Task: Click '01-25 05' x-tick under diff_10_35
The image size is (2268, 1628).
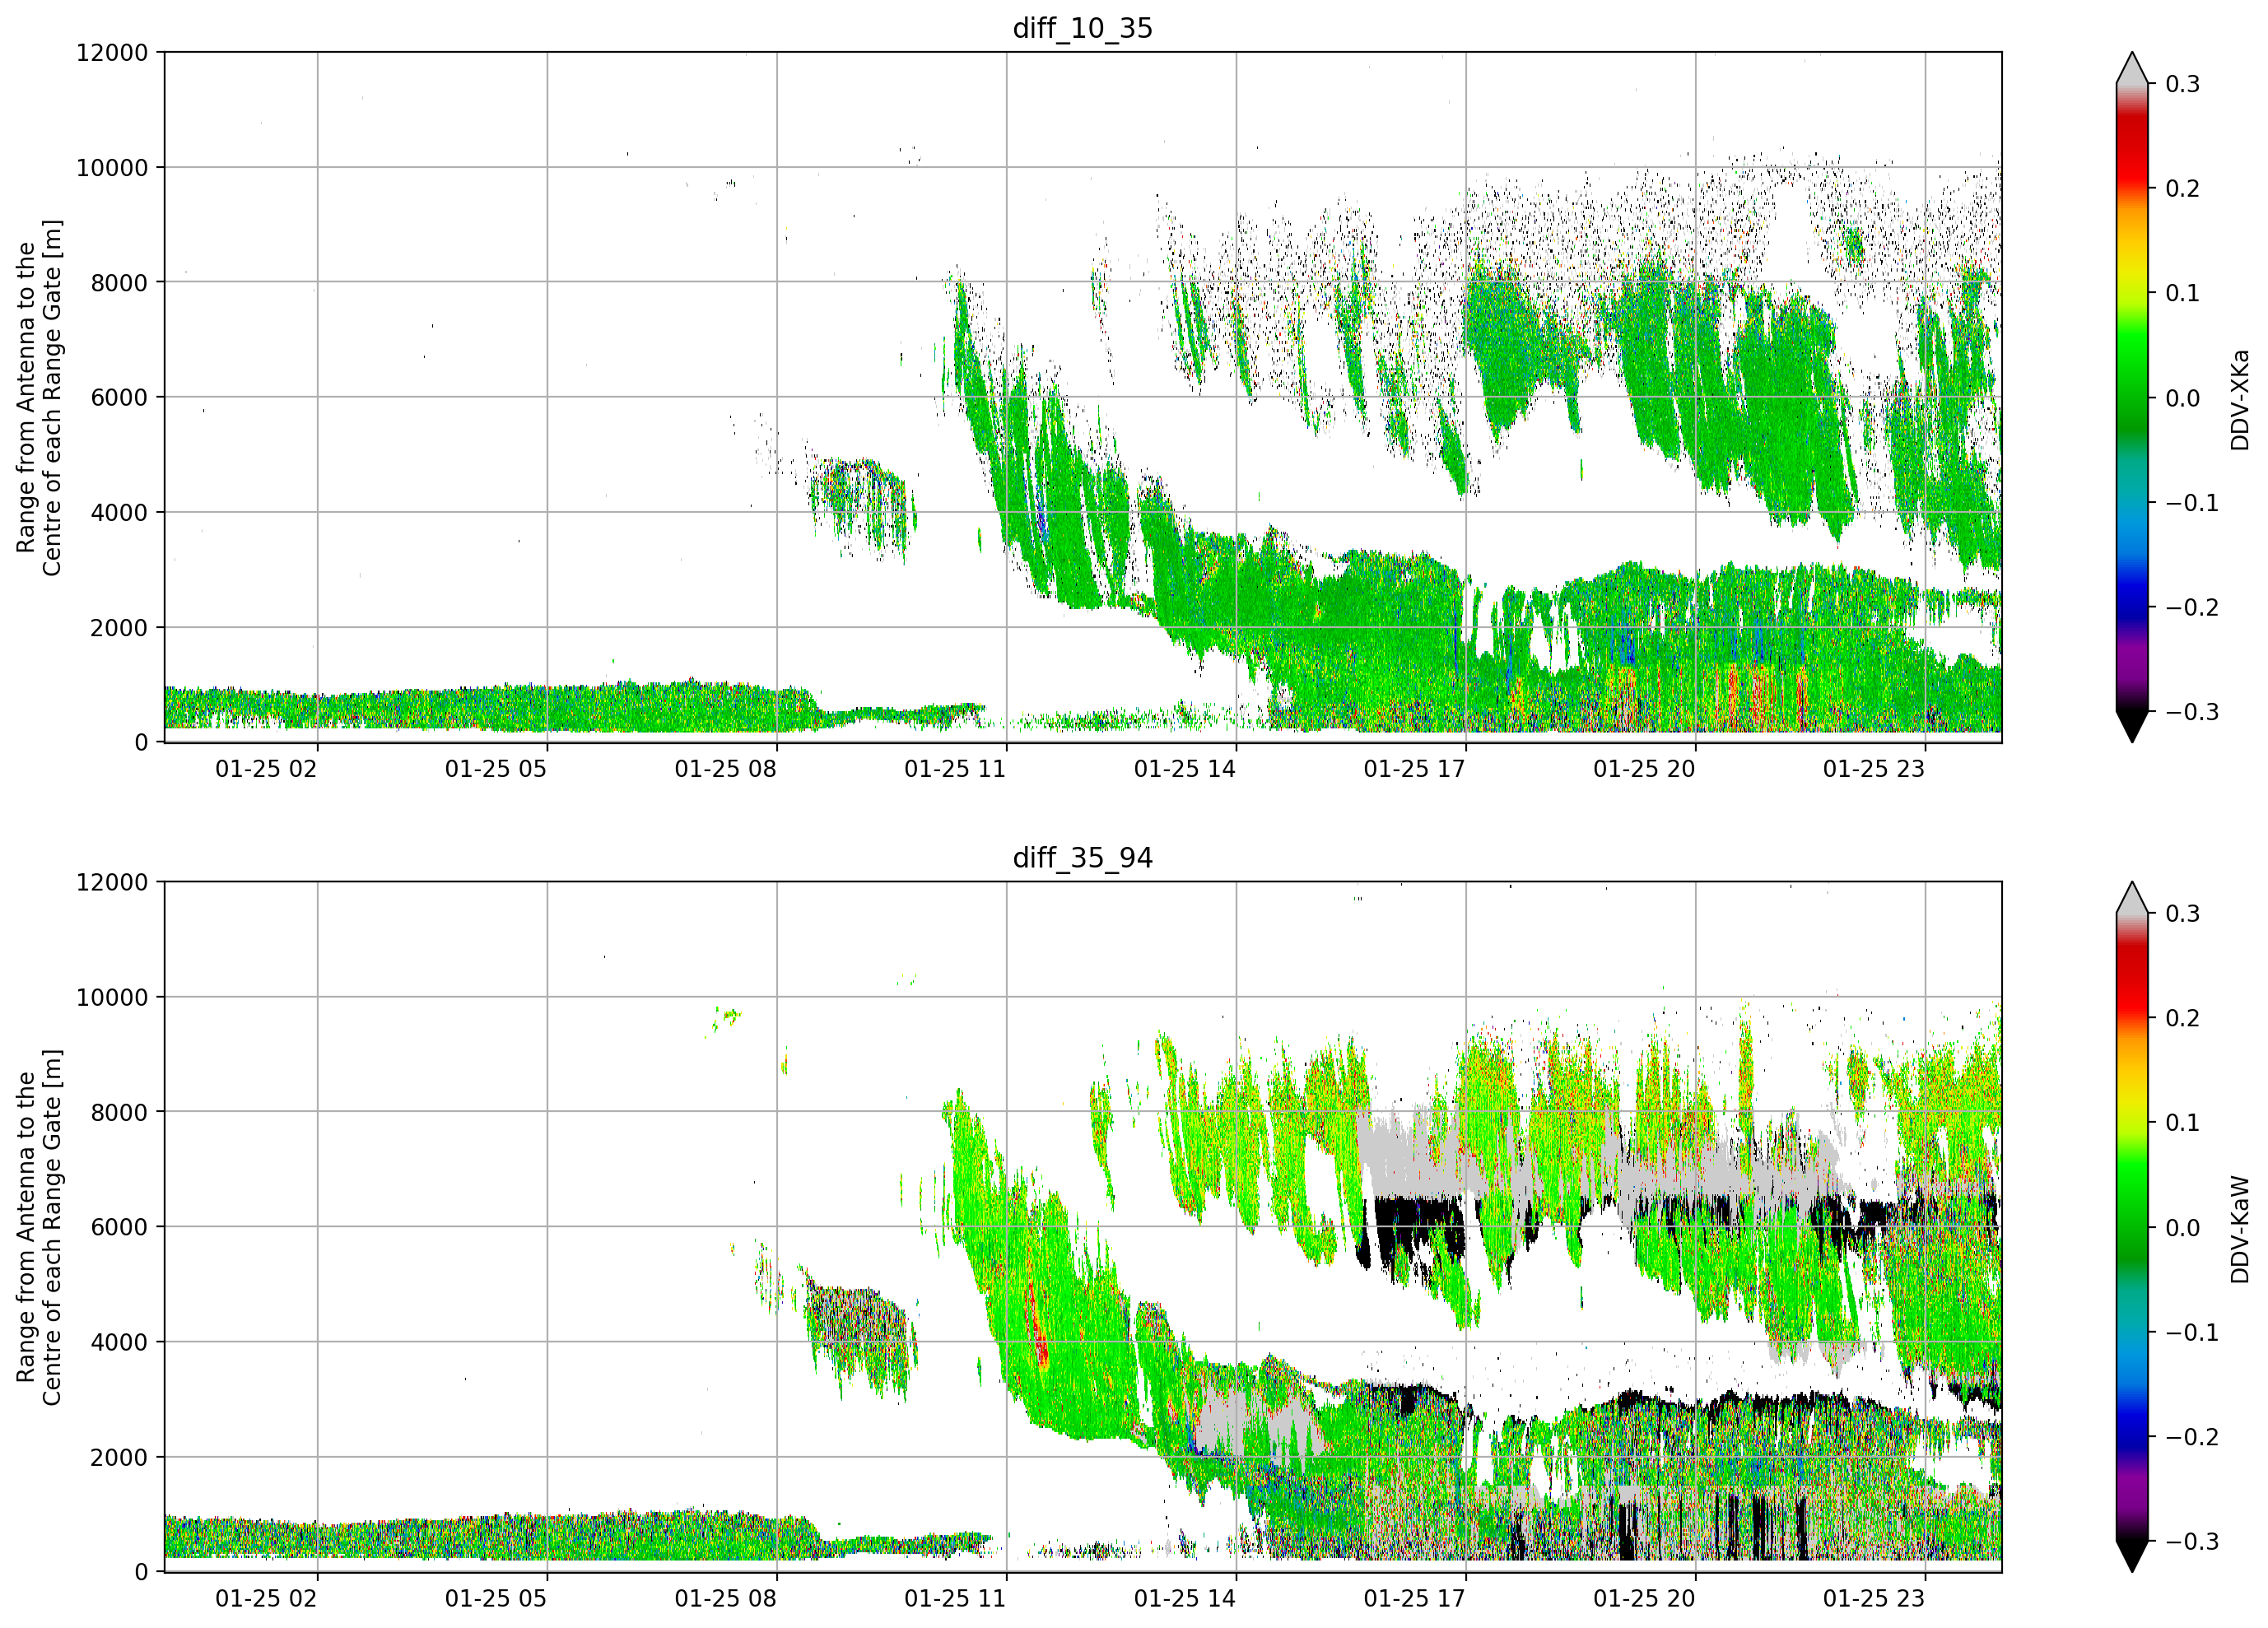Action: [496, 769]
